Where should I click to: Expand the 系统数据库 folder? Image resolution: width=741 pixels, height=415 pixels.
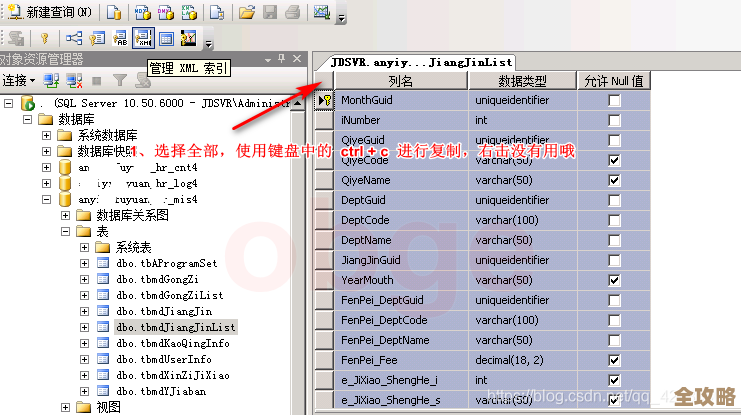pos(46,135)
